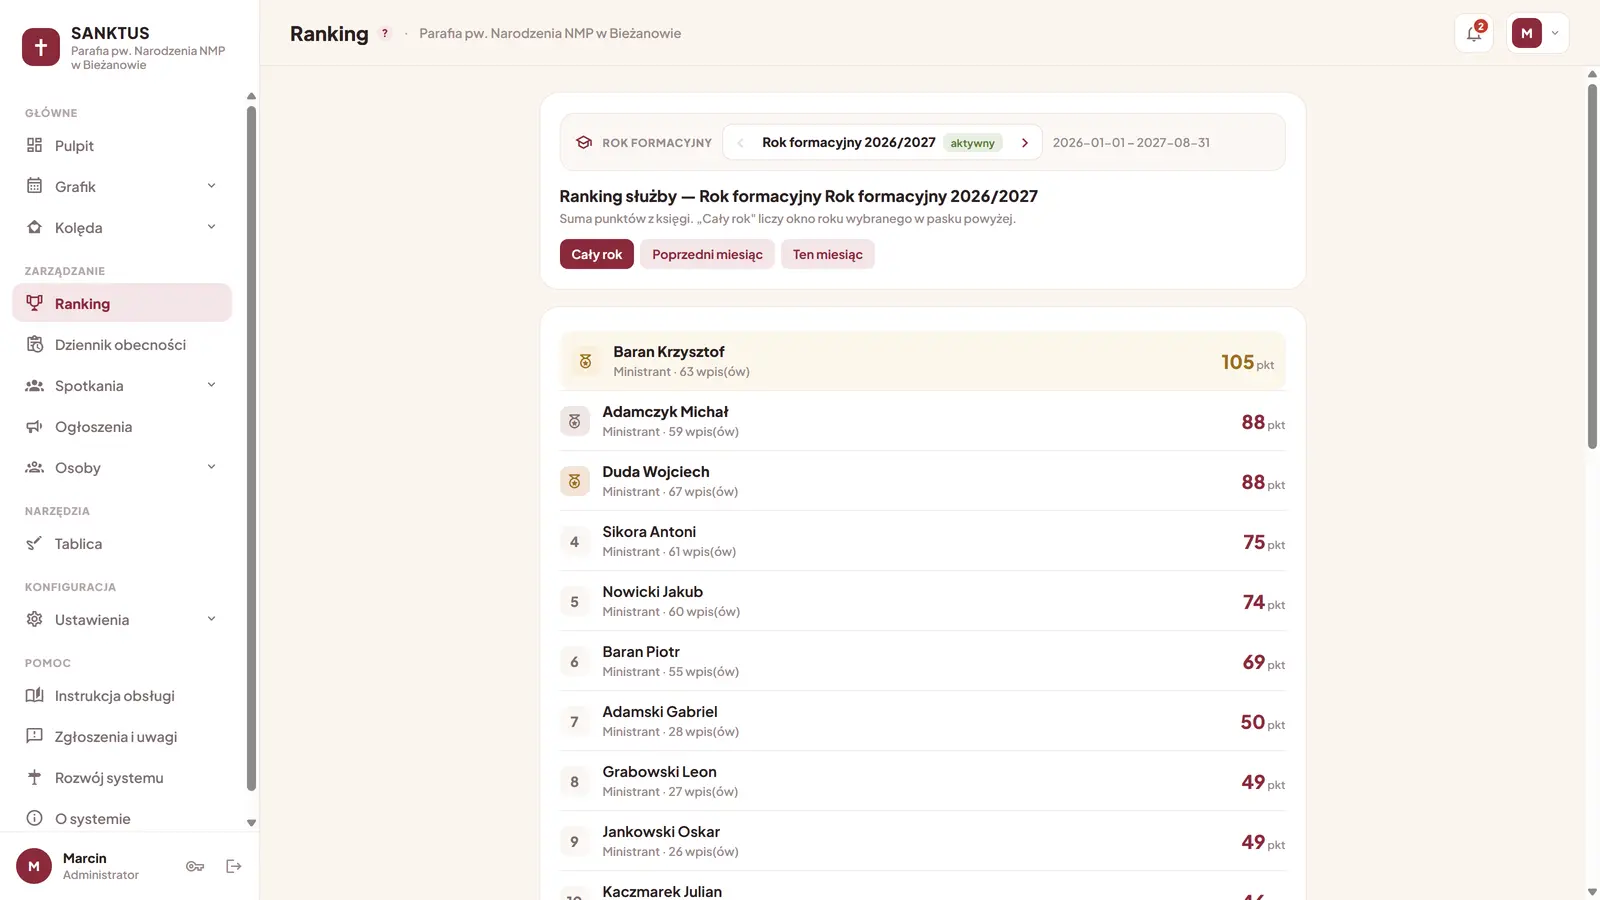This screenshot has width=1600, height=900.
Task: Click the Ustawienia gear icon
Action: pyautogui.click(x=34, y=619)
